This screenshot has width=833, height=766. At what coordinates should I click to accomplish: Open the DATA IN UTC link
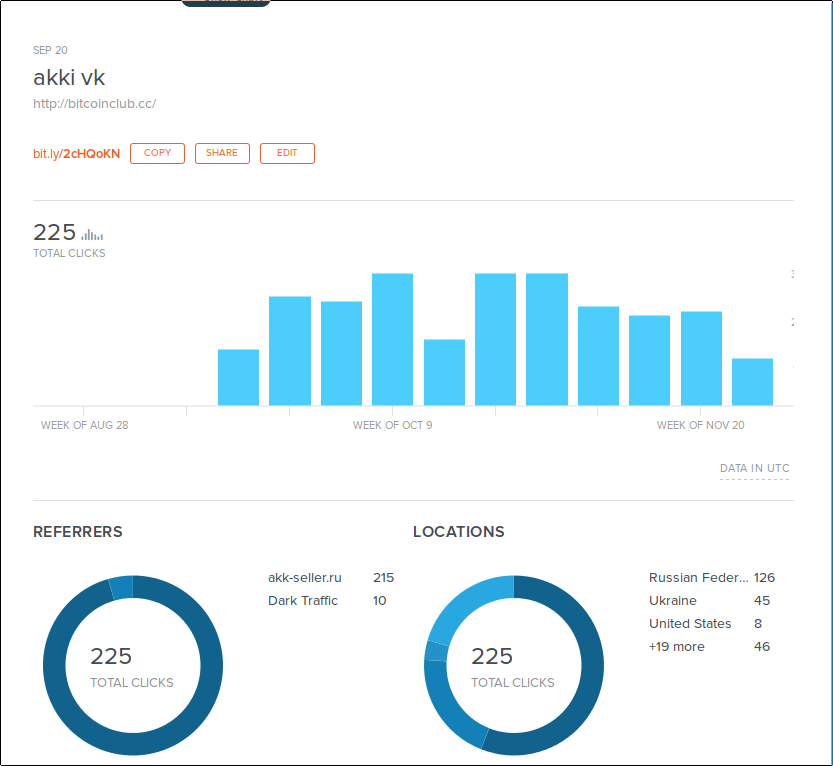[754, 469]
